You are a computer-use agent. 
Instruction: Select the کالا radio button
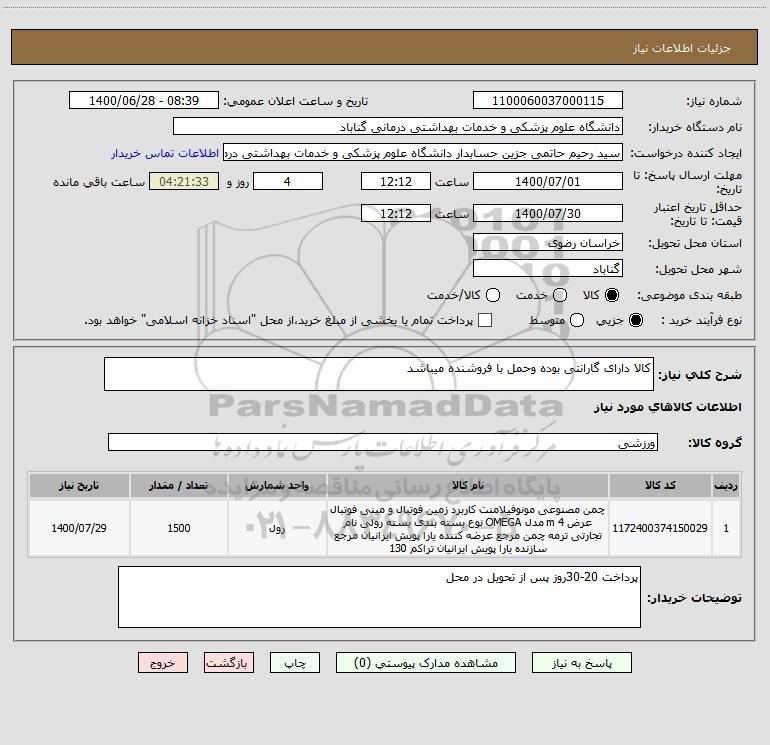[612, 295]
